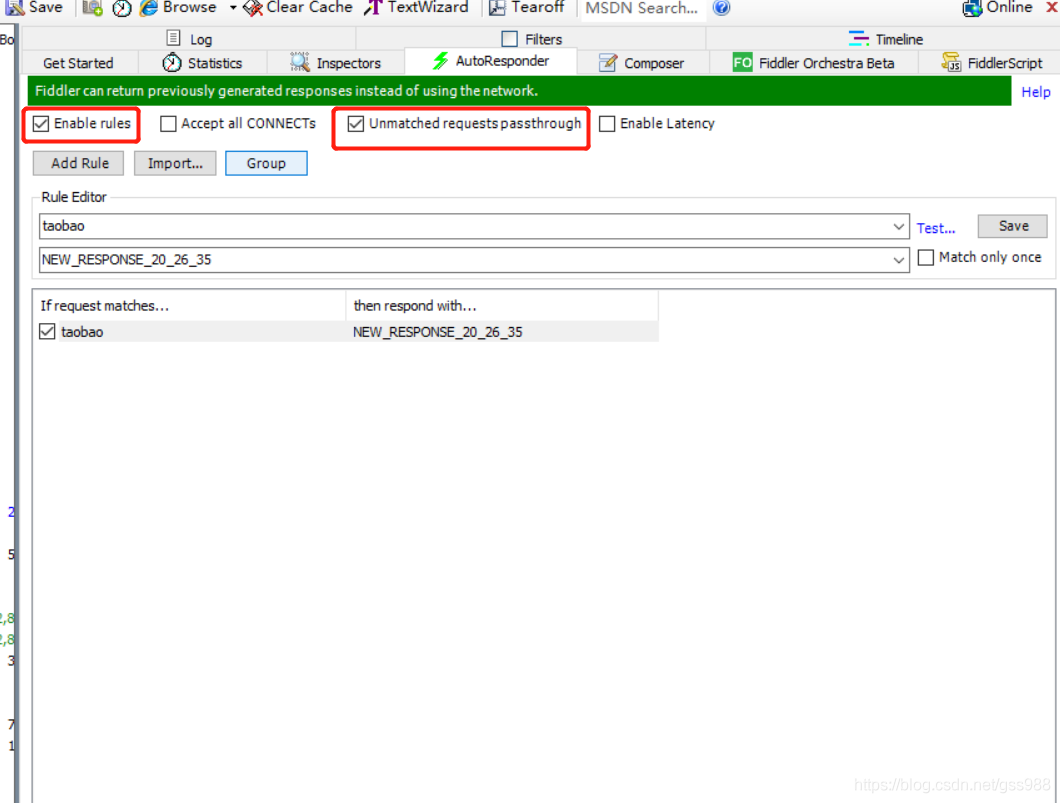Enable Accept all CONNECTs checkbox
Screen dimensions: 1060x803
[x=168, y=124]
